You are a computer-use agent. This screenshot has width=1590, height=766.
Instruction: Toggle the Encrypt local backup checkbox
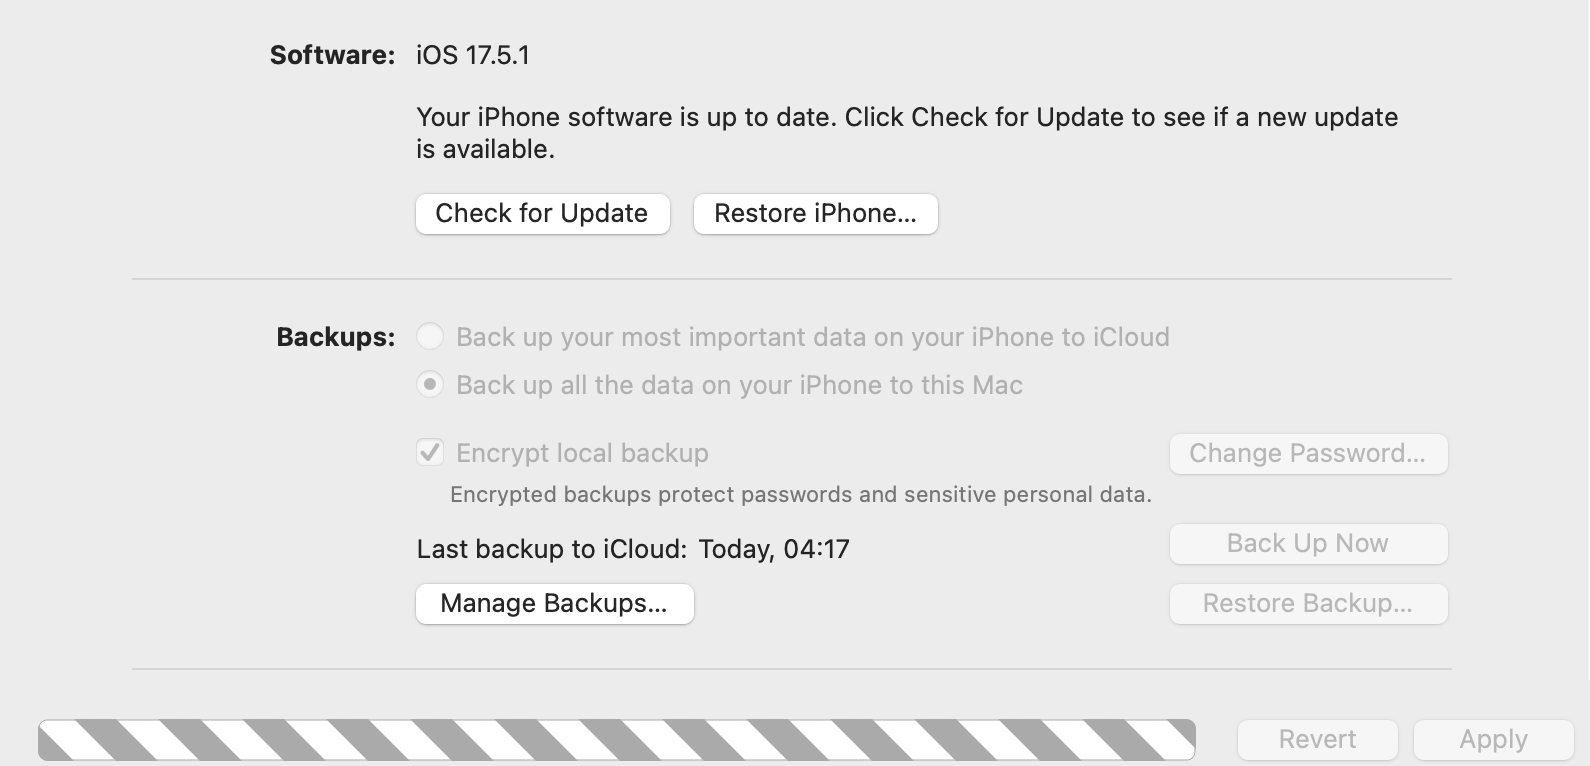430,453
